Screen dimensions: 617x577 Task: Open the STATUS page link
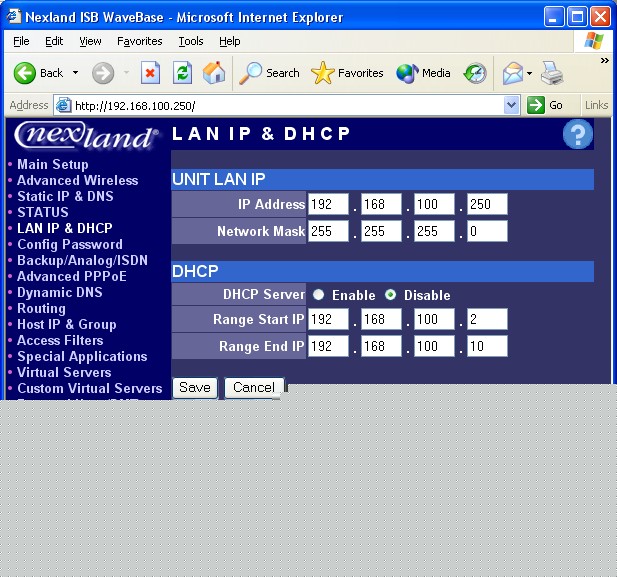click(42, 212)
